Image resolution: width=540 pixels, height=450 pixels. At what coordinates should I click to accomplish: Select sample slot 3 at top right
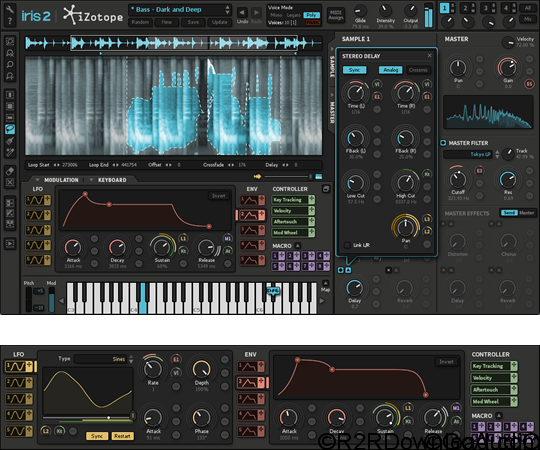tap(486, 8)
